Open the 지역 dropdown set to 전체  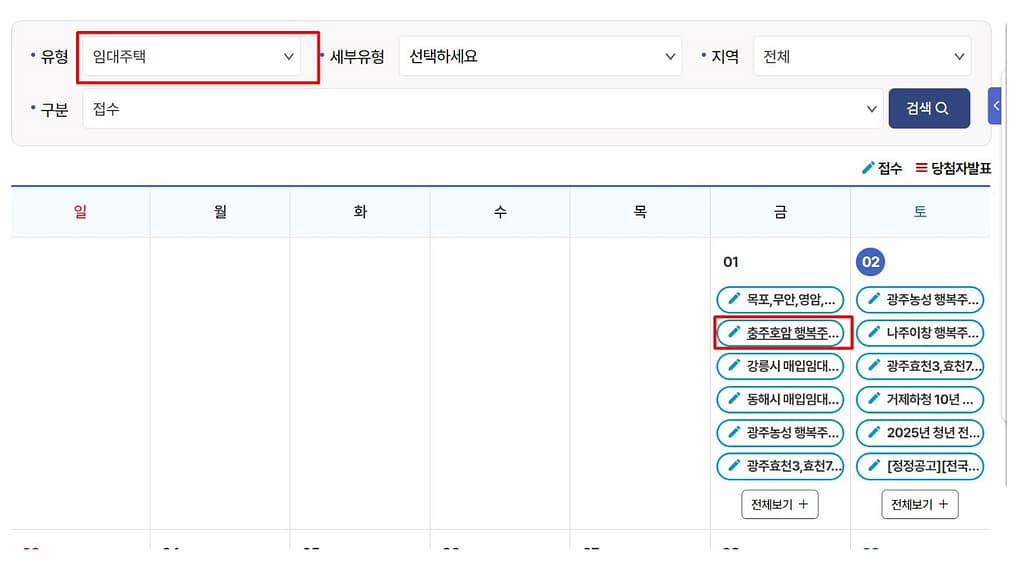tap(861, 57)
